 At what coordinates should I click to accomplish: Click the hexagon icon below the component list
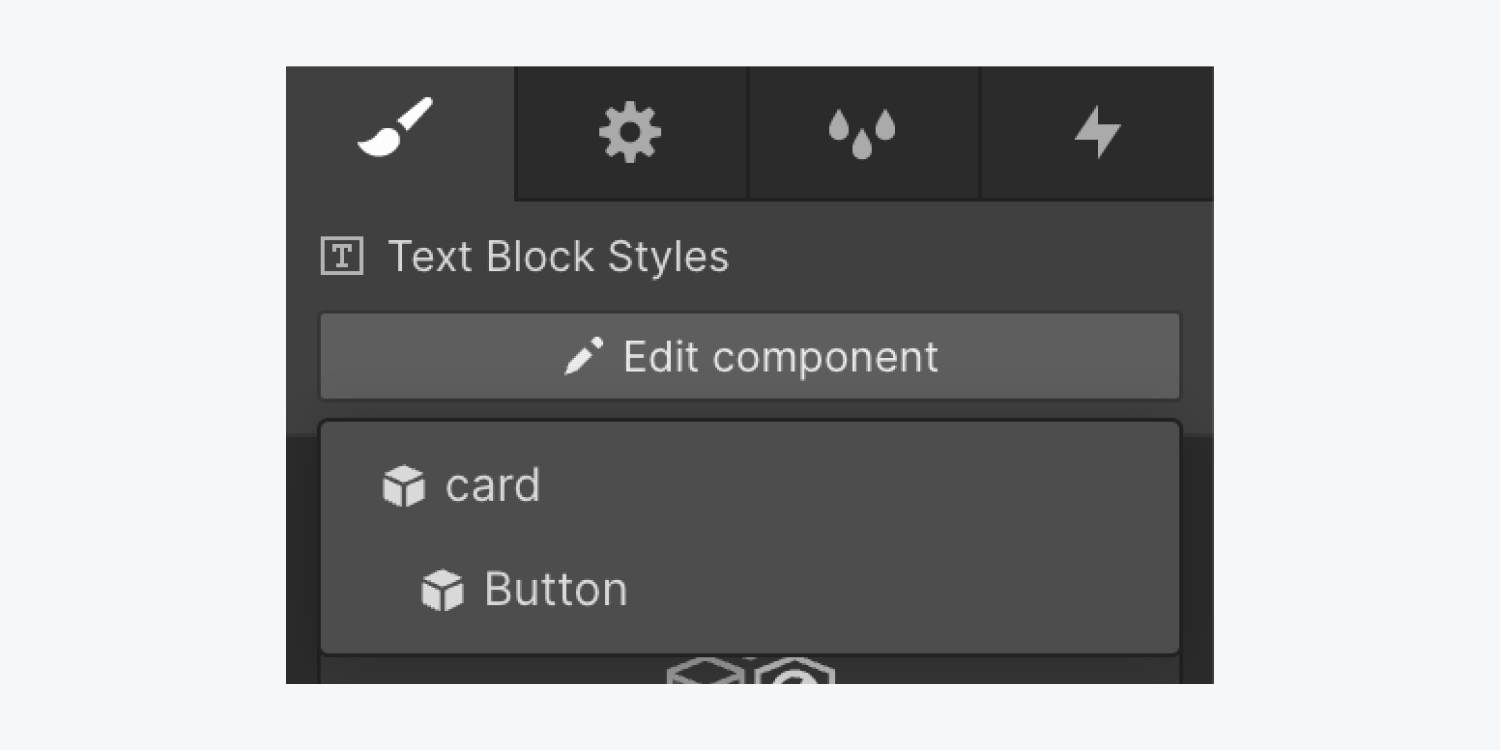795,672
